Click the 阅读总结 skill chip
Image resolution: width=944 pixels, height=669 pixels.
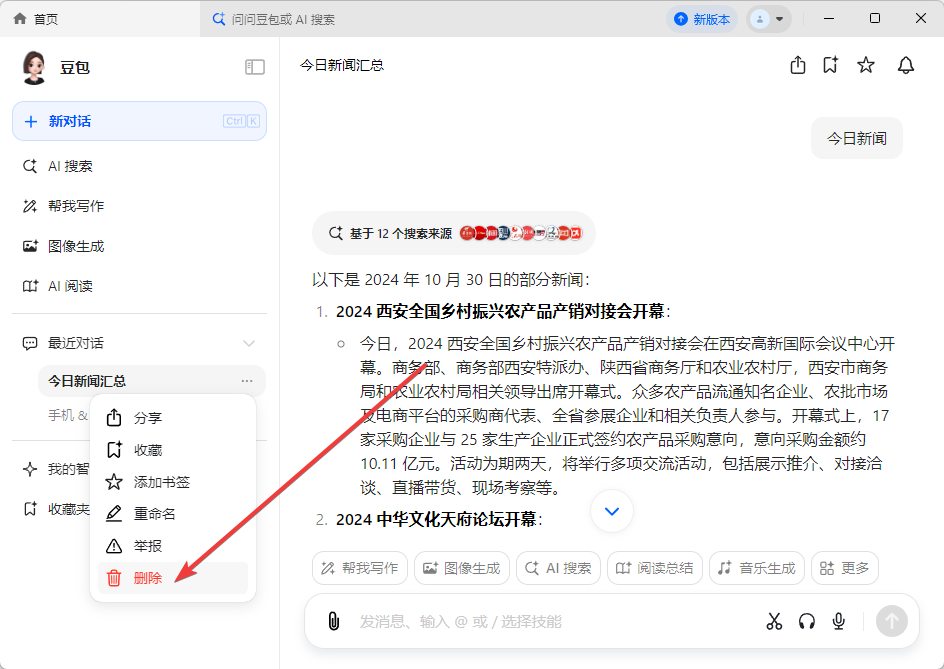click(654, 568)
